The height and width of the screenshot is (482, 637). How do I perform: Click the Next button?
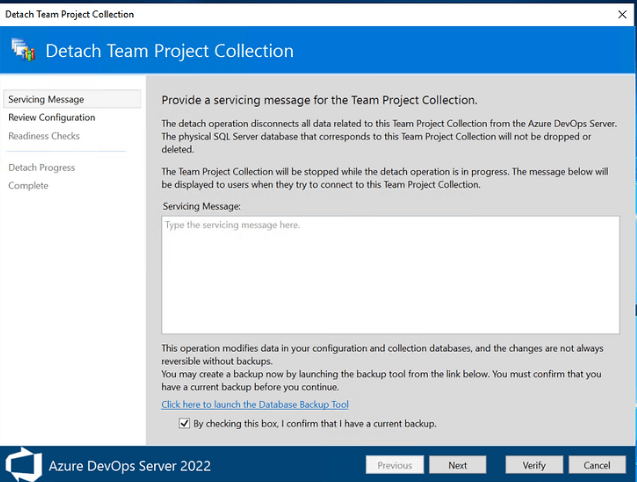tap(457, 465)
